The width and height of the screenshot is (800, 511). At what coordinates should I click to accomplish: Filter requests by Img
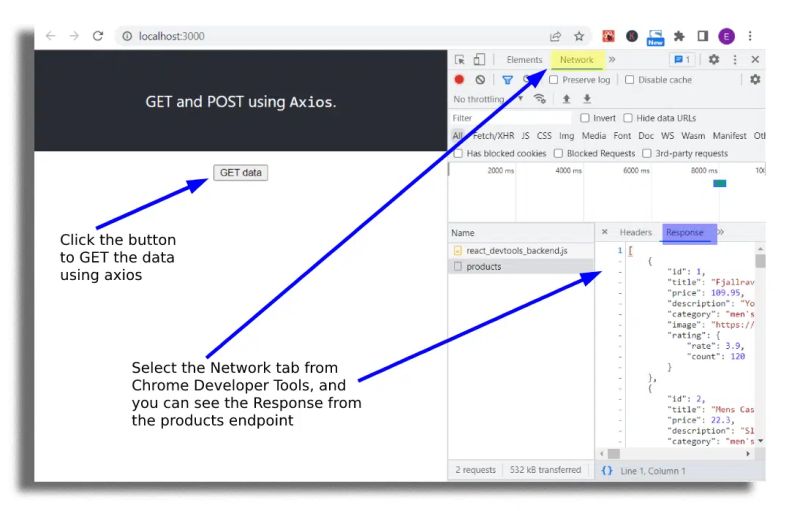566,136
